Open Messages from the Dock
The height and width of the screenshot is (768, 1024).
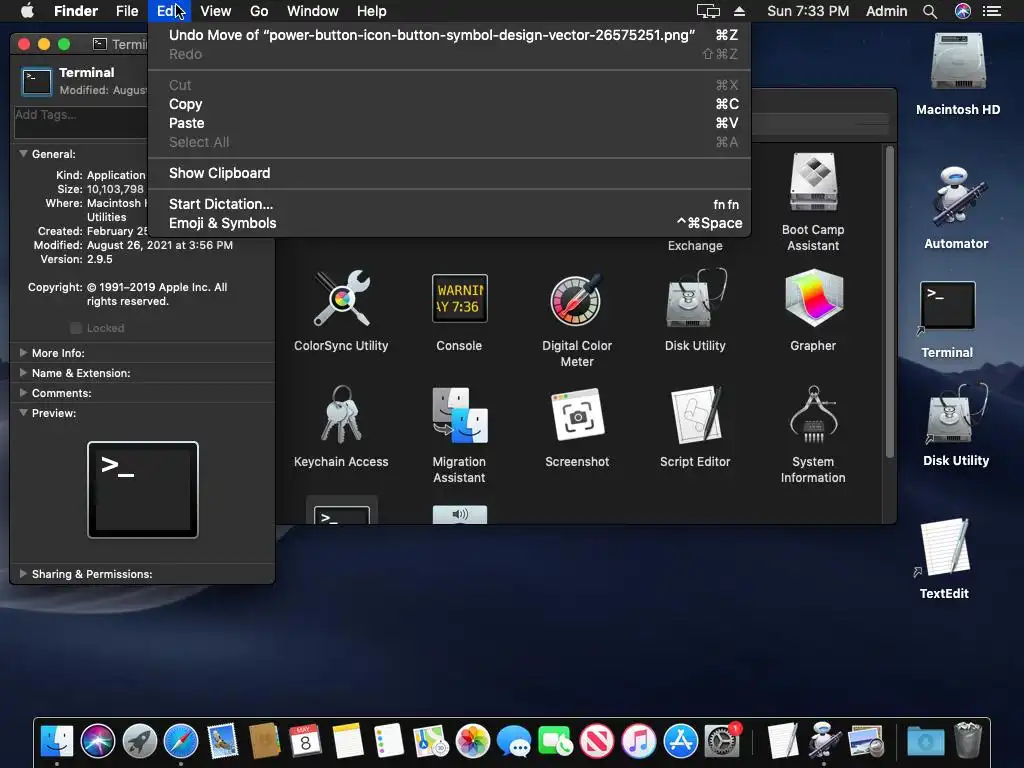513,741
